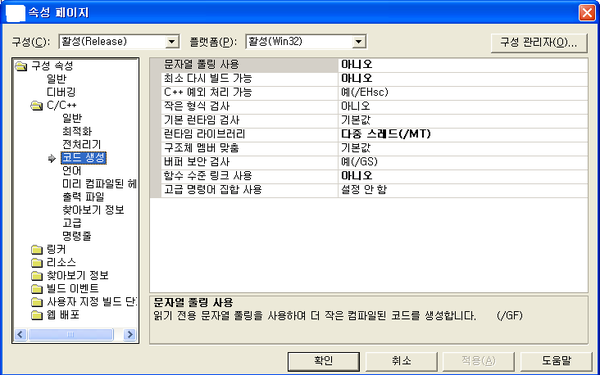Open the 구성(C) configuration dropdown
Viewport: 600px width, 375px height.
pos(172,41)
